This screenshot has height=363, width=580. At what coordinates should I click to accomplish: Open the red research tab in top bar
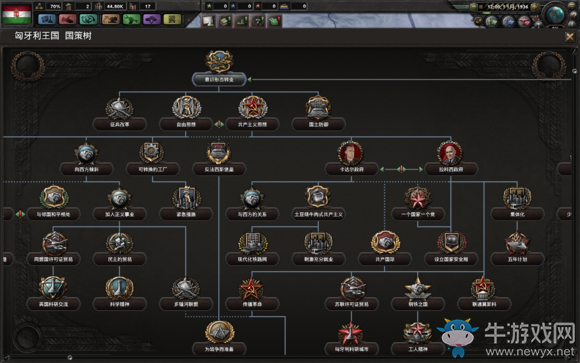coord(67,19)
